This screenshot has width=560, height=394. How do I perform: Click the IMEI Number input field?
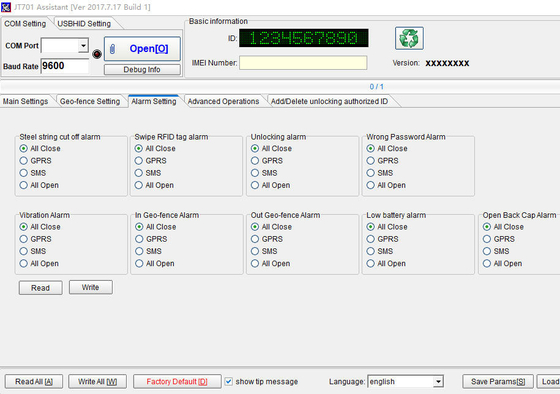(x=303, y=63)
